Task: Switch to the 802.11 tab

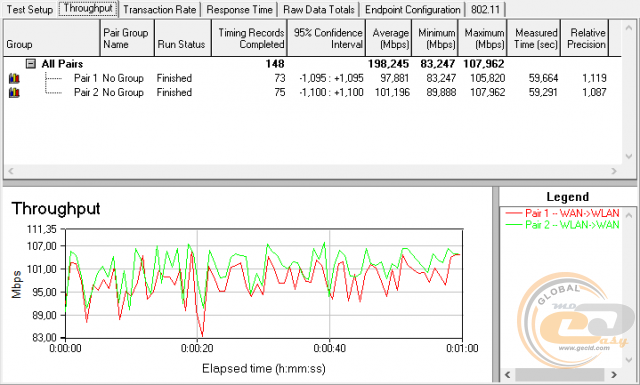Action: pos(485,9)
